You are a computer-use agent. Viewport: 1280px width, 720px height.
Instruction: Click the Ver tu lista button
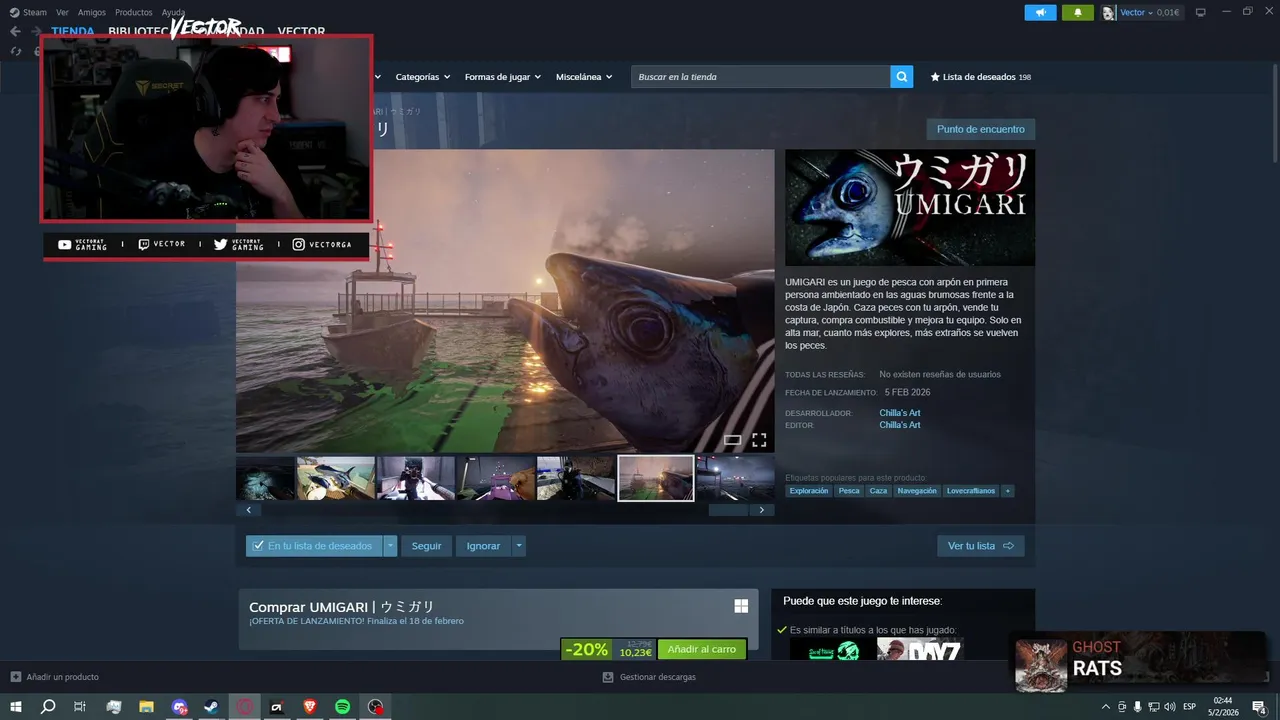pos(980,546)
